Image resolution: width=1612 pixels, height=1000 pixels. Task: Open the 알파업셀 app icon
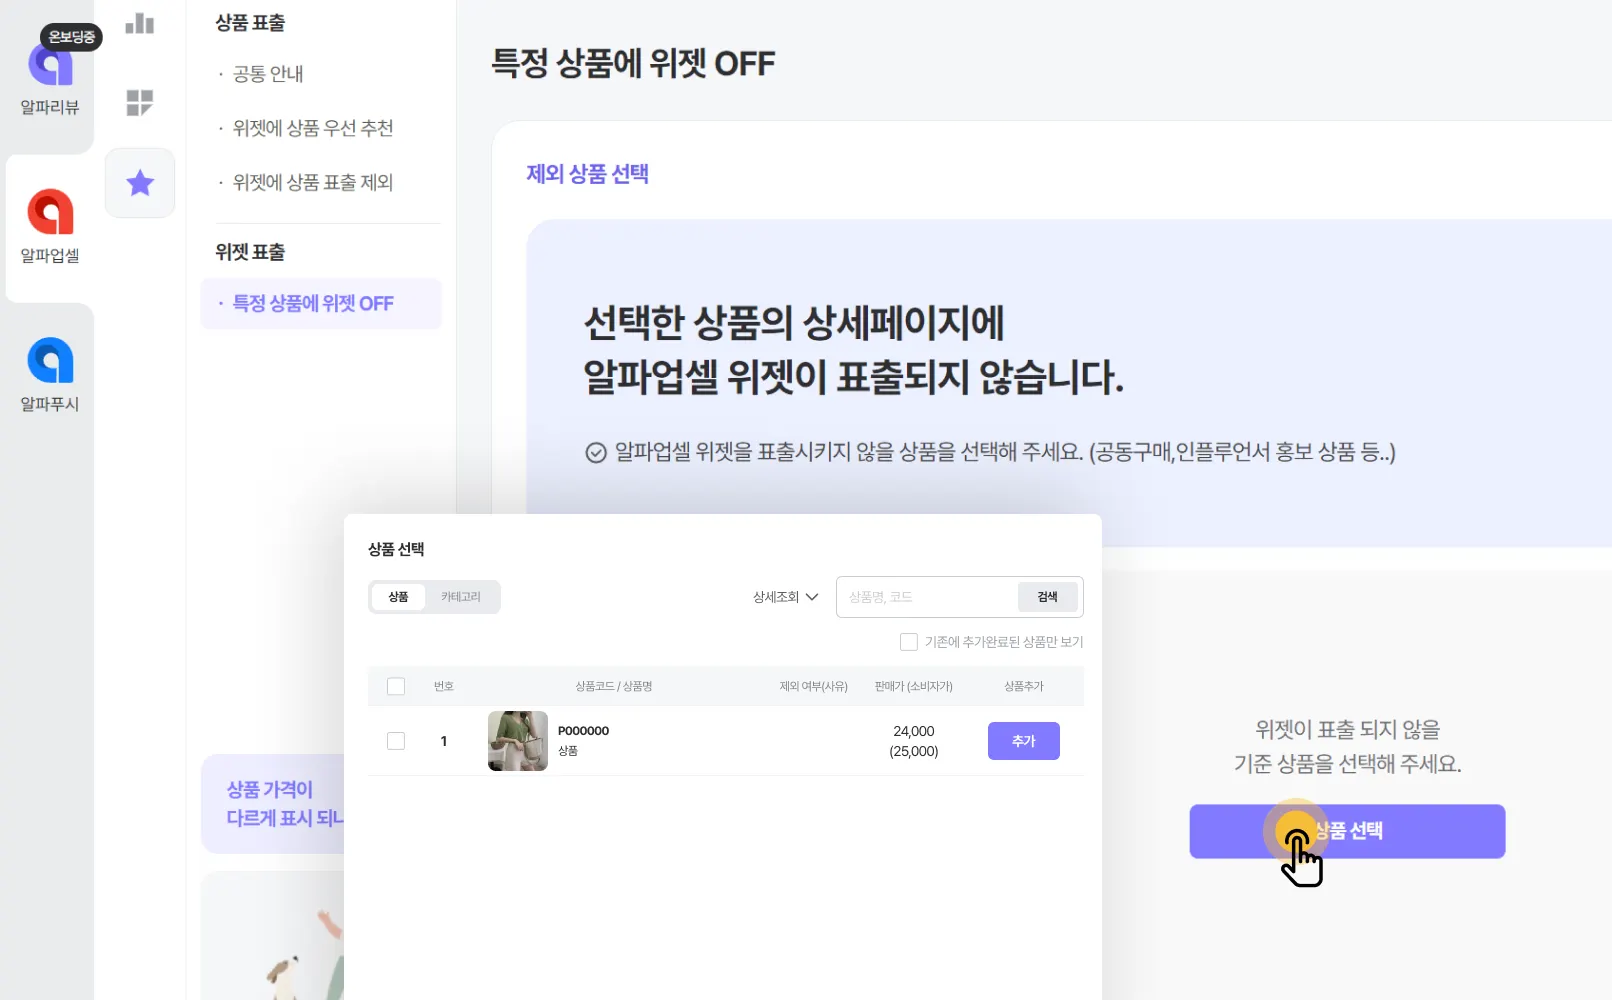click(50, 212)
